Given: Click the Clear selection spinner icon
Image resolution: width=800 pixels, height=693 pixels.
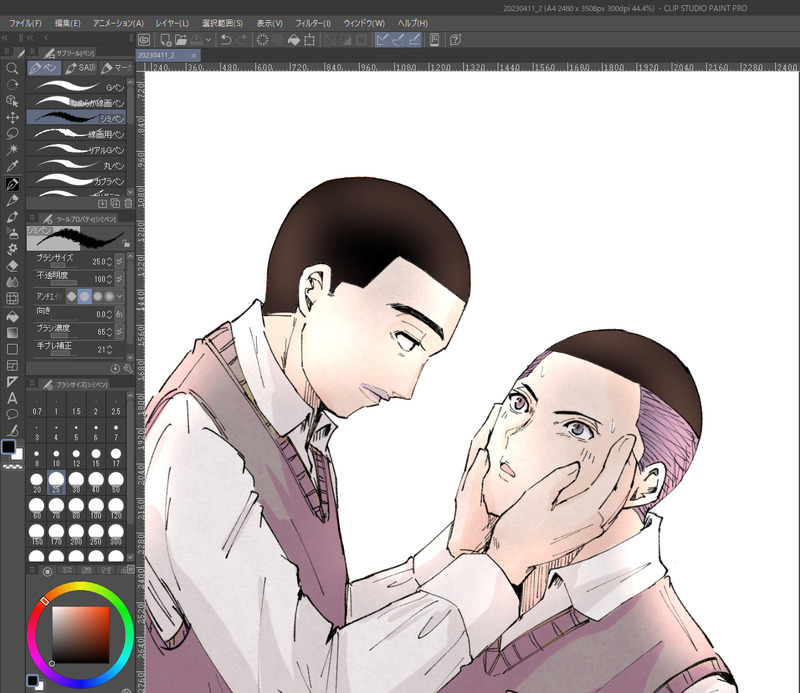Looking at the screenshot, I should (262, 40).
